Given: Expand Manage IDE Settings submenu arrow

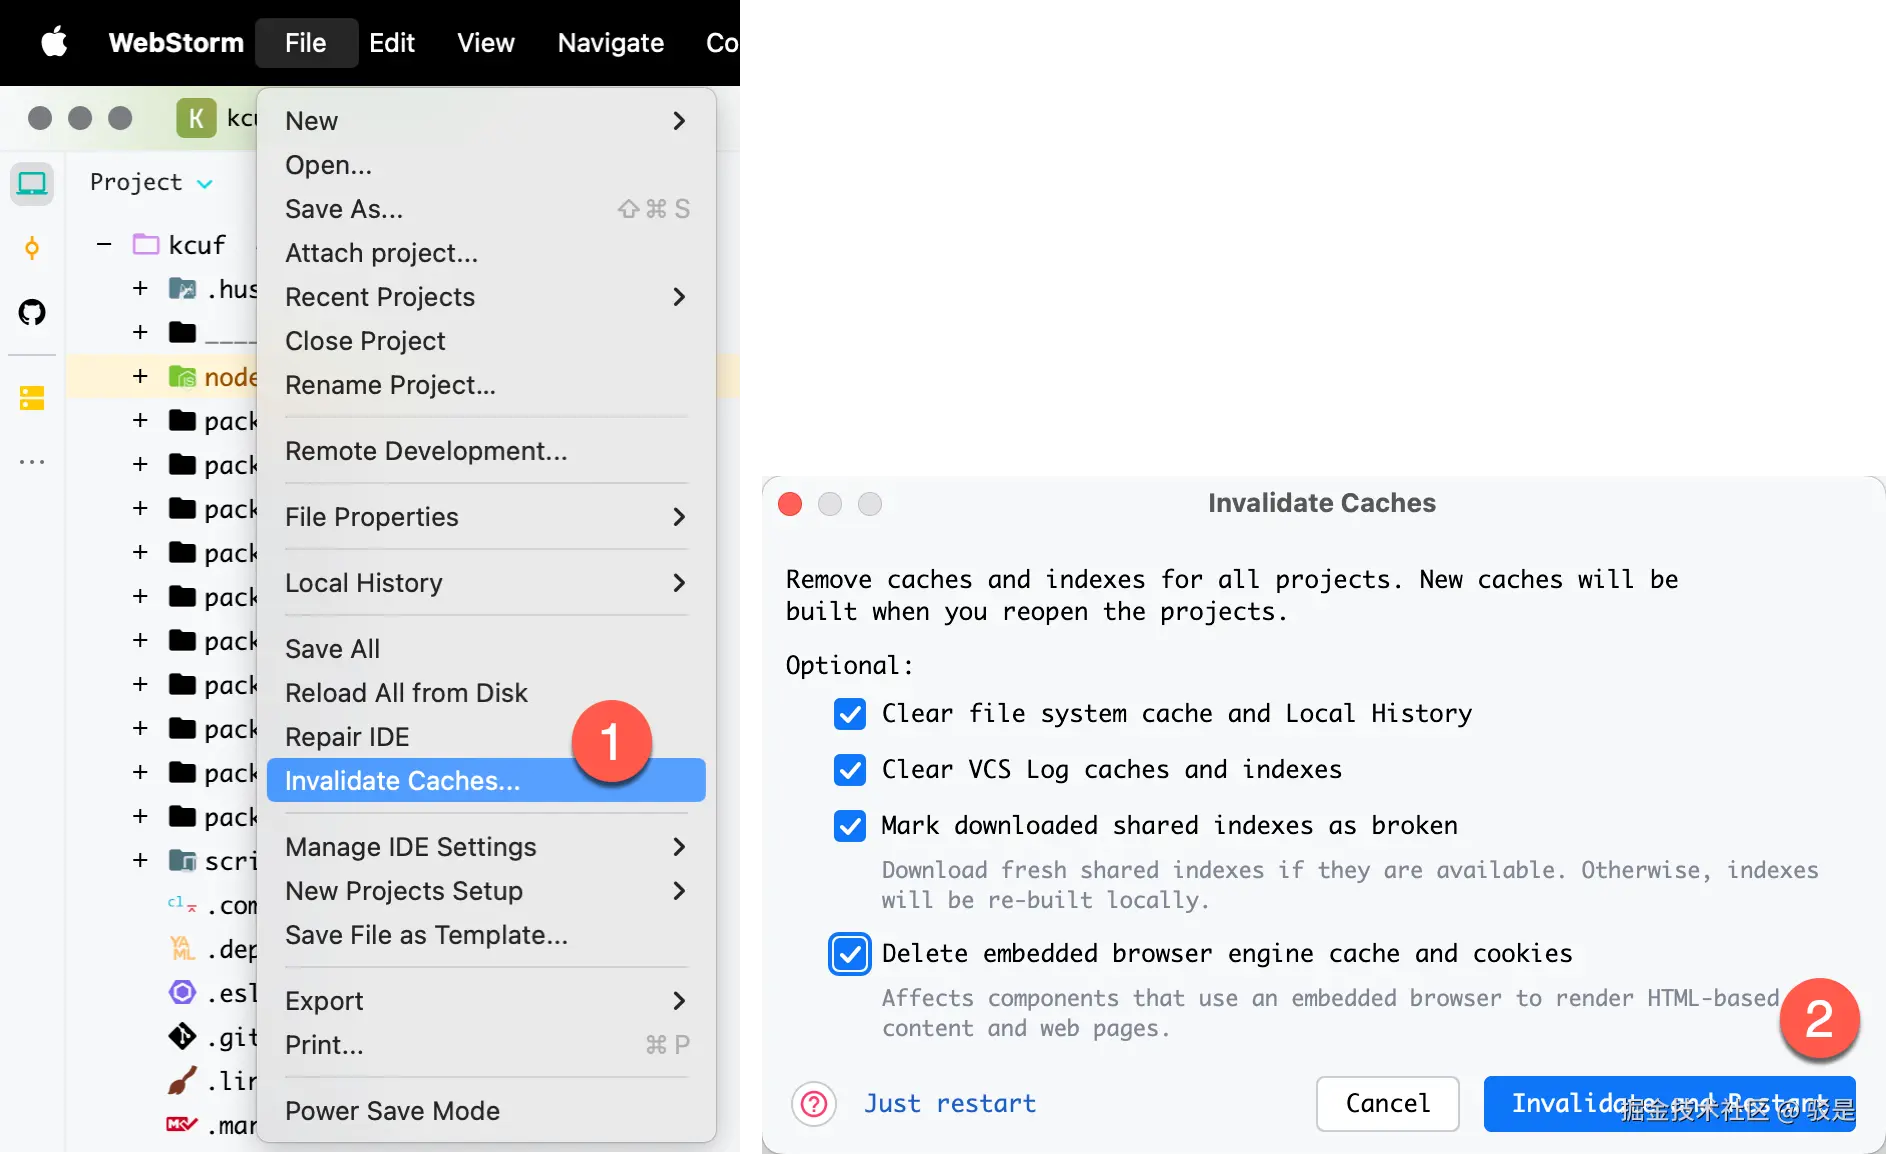Looking at the screenshot, I should (679, 847).
